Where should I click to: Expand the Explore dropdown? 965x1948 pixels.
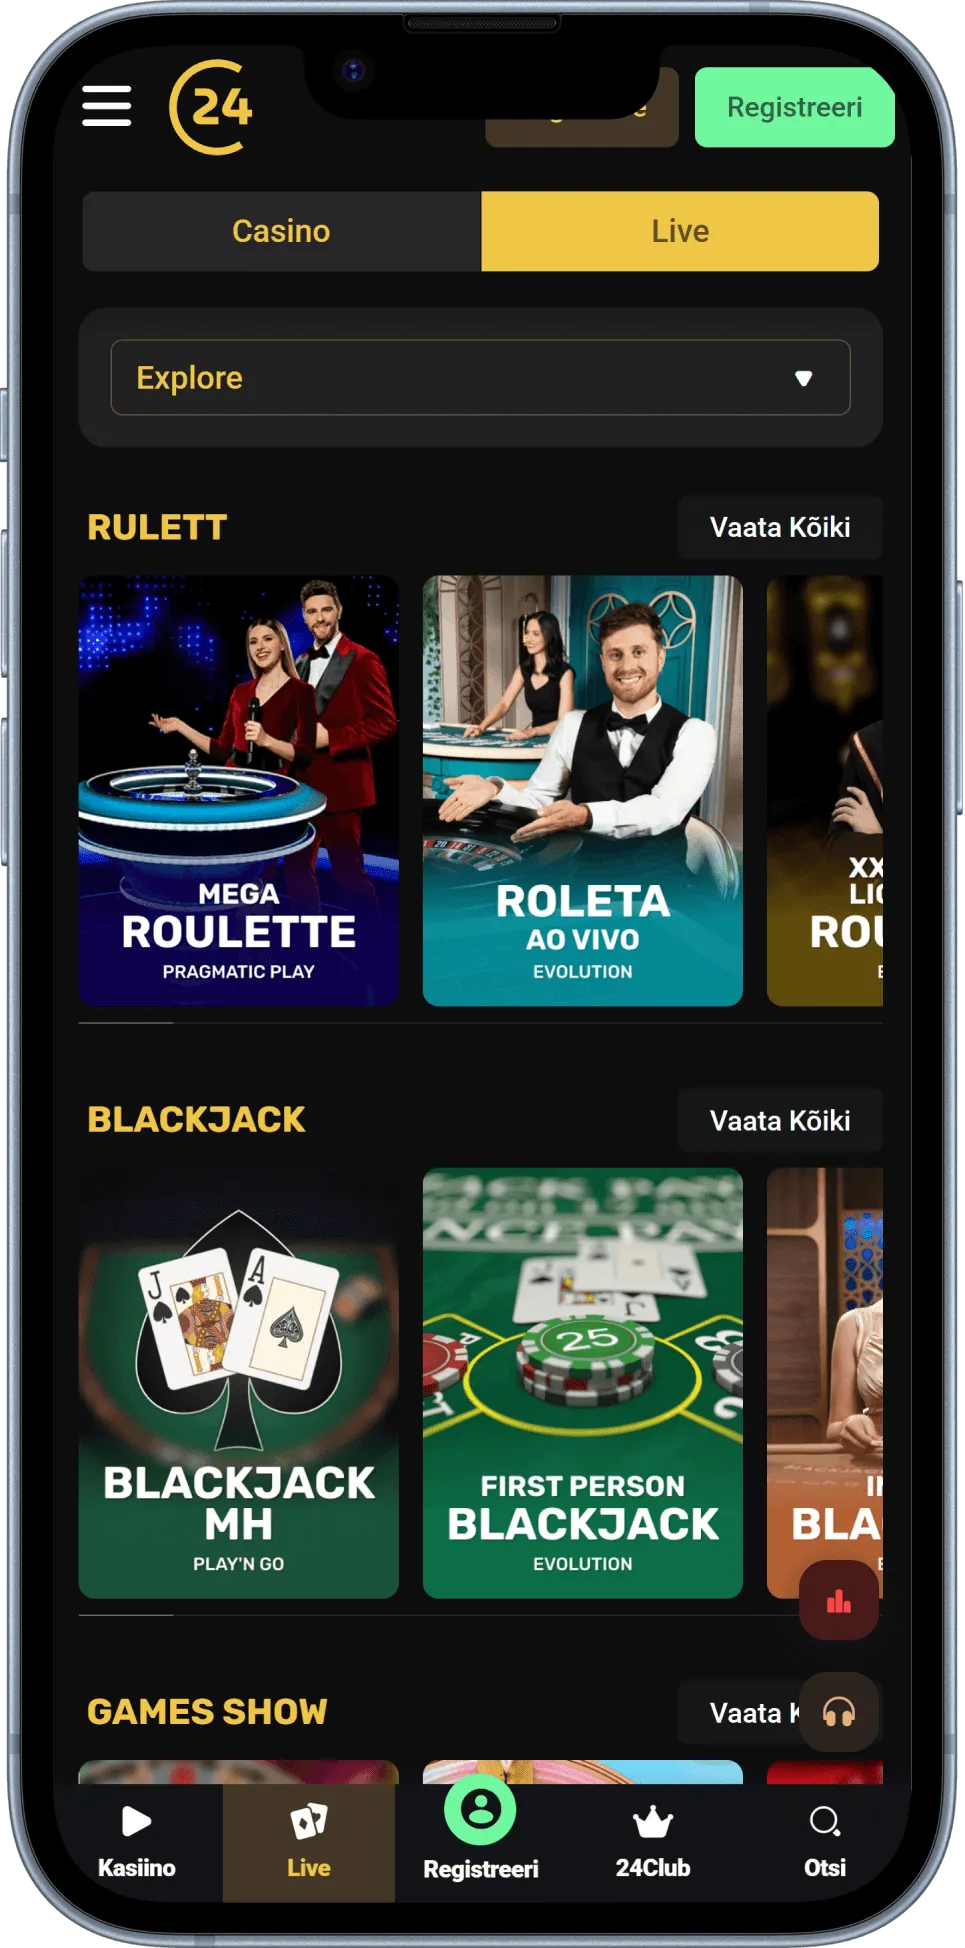pyautogui.click(x=480, y=377)
